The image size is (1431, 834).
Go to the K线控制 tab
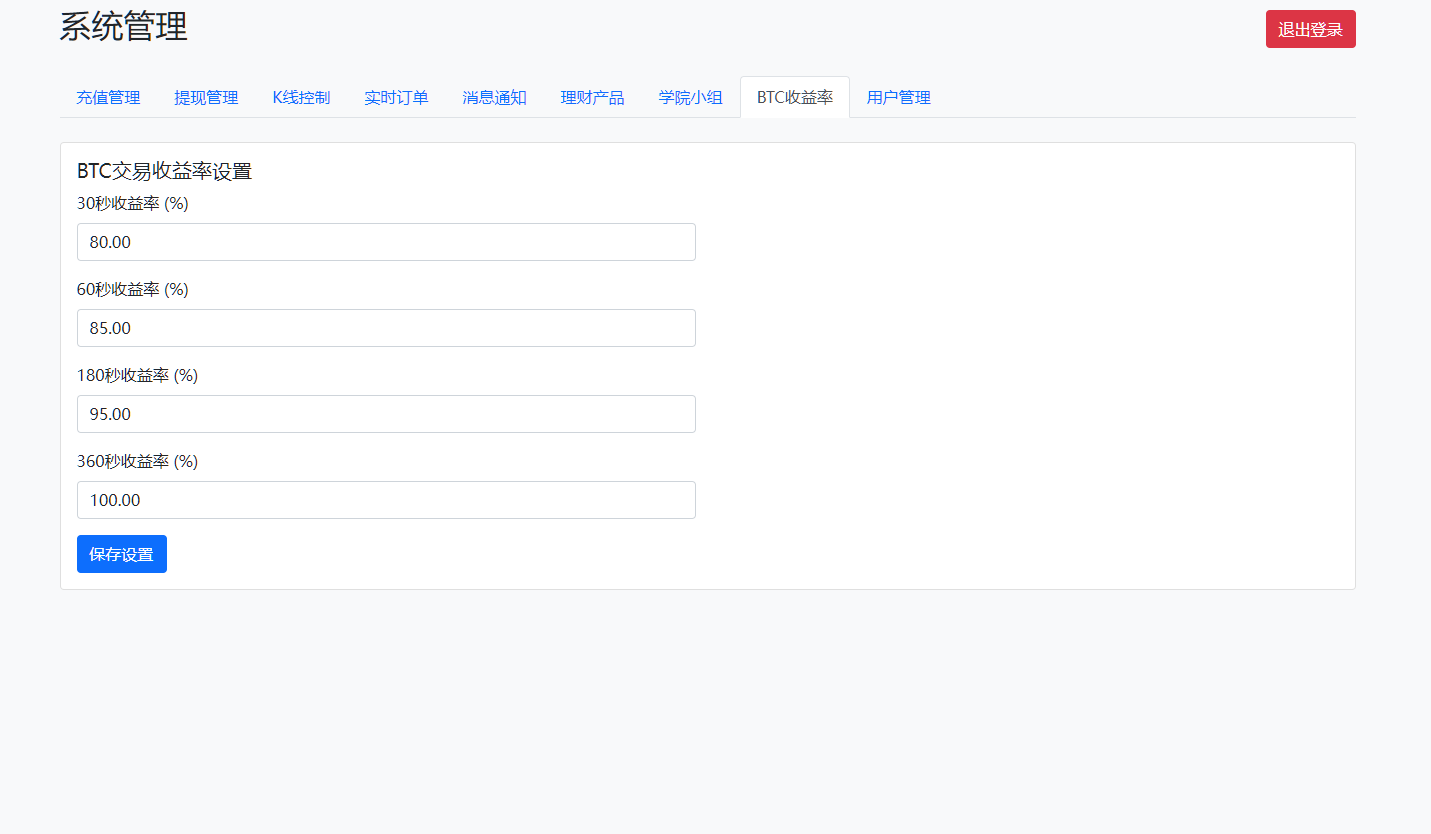pyautogui.click(x=301, y=97)
